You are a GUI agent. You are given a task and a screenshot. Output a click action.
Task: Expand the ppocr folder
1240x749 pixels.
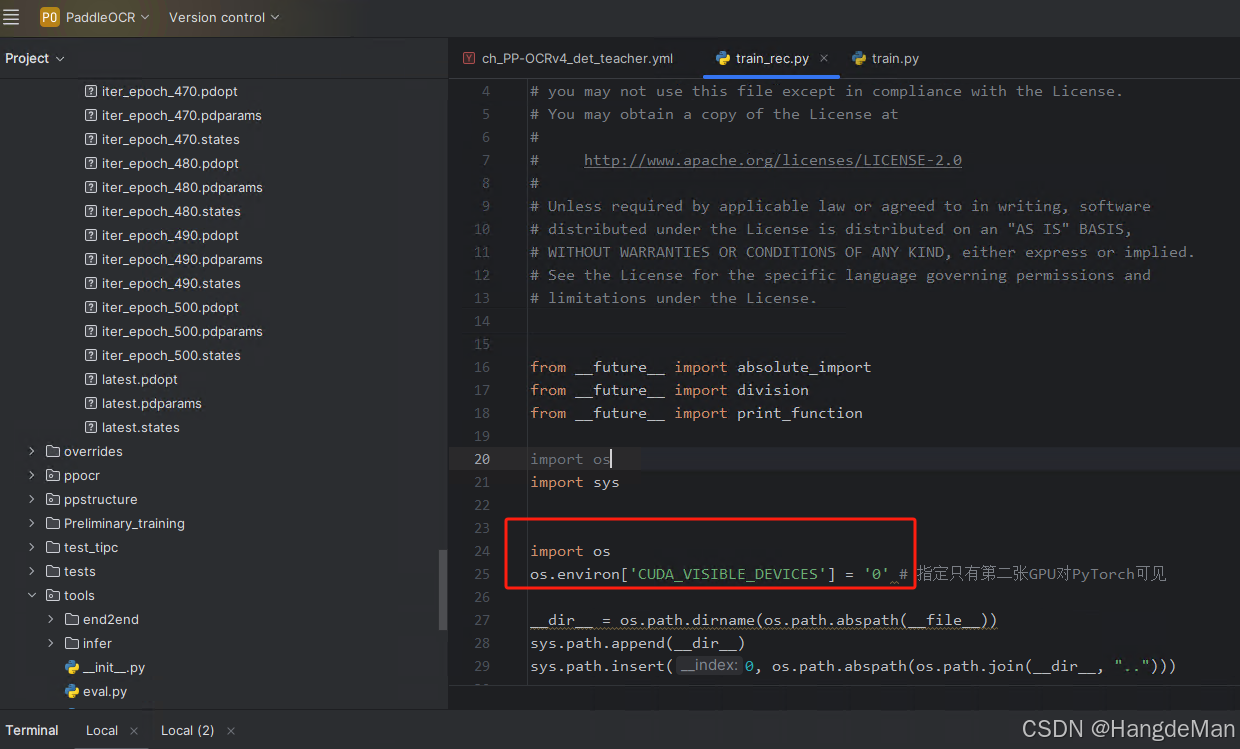pos(31,475)
